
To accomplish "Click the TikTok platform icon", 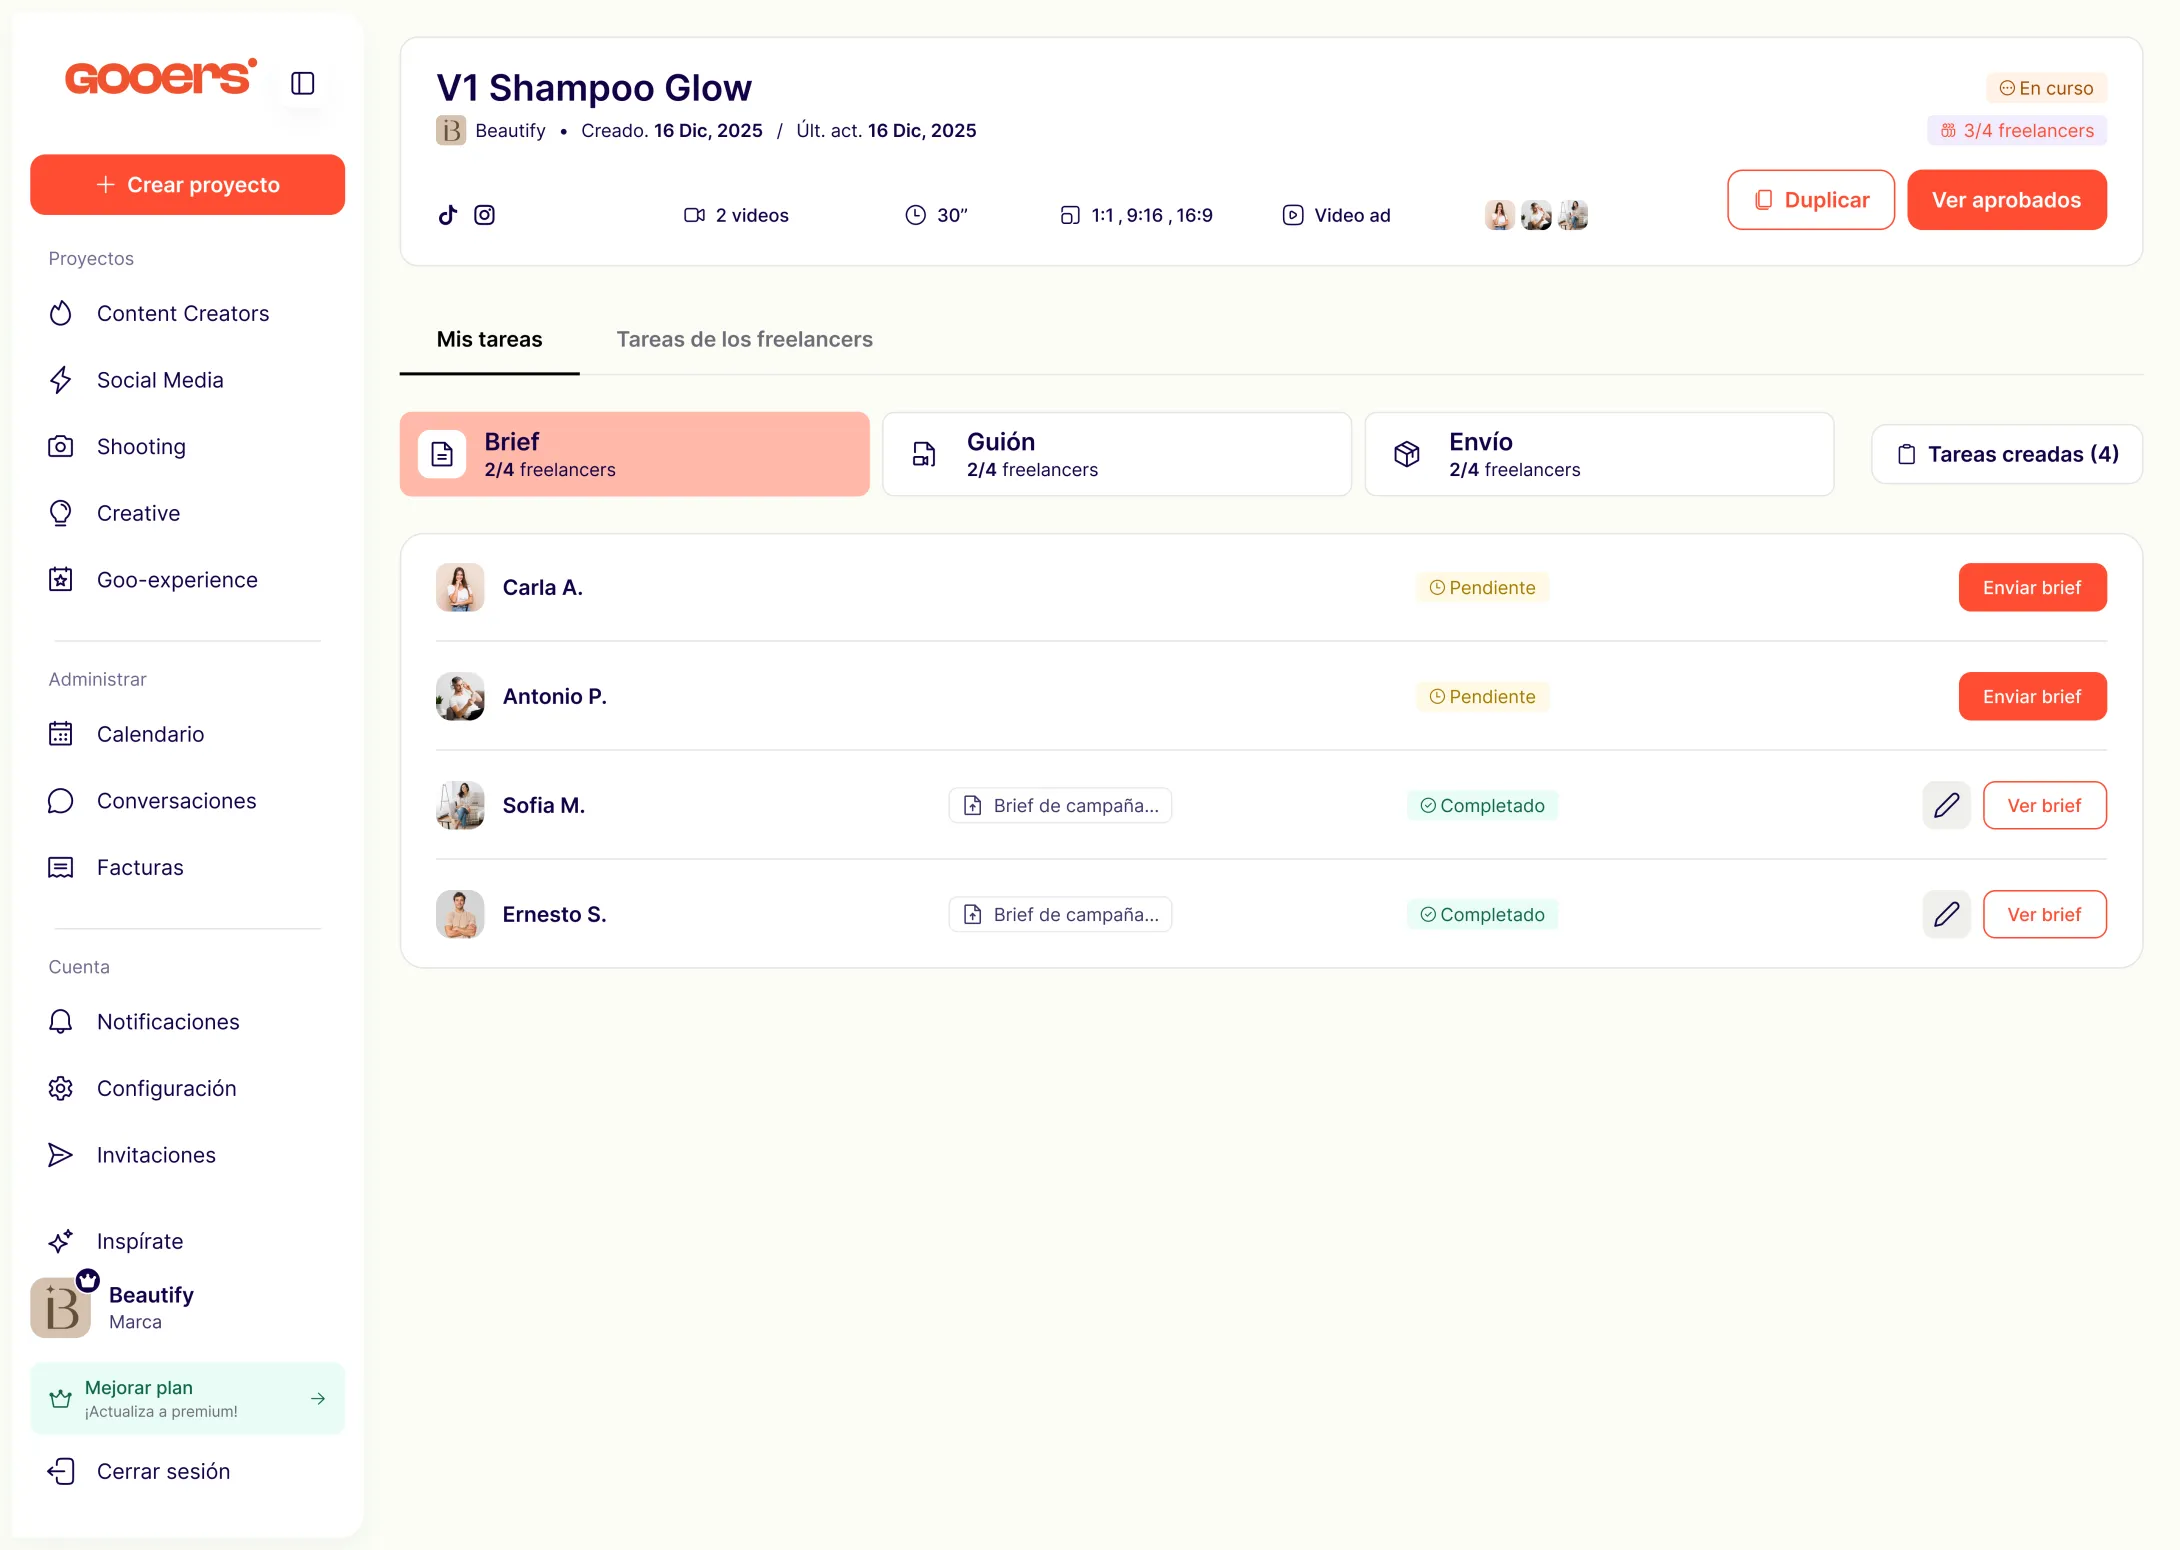I will click(448, 215).
